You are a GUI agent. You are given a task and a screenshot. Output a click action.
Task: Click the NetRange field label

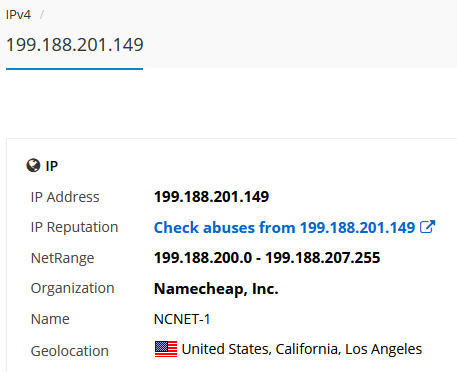point(62,258)
